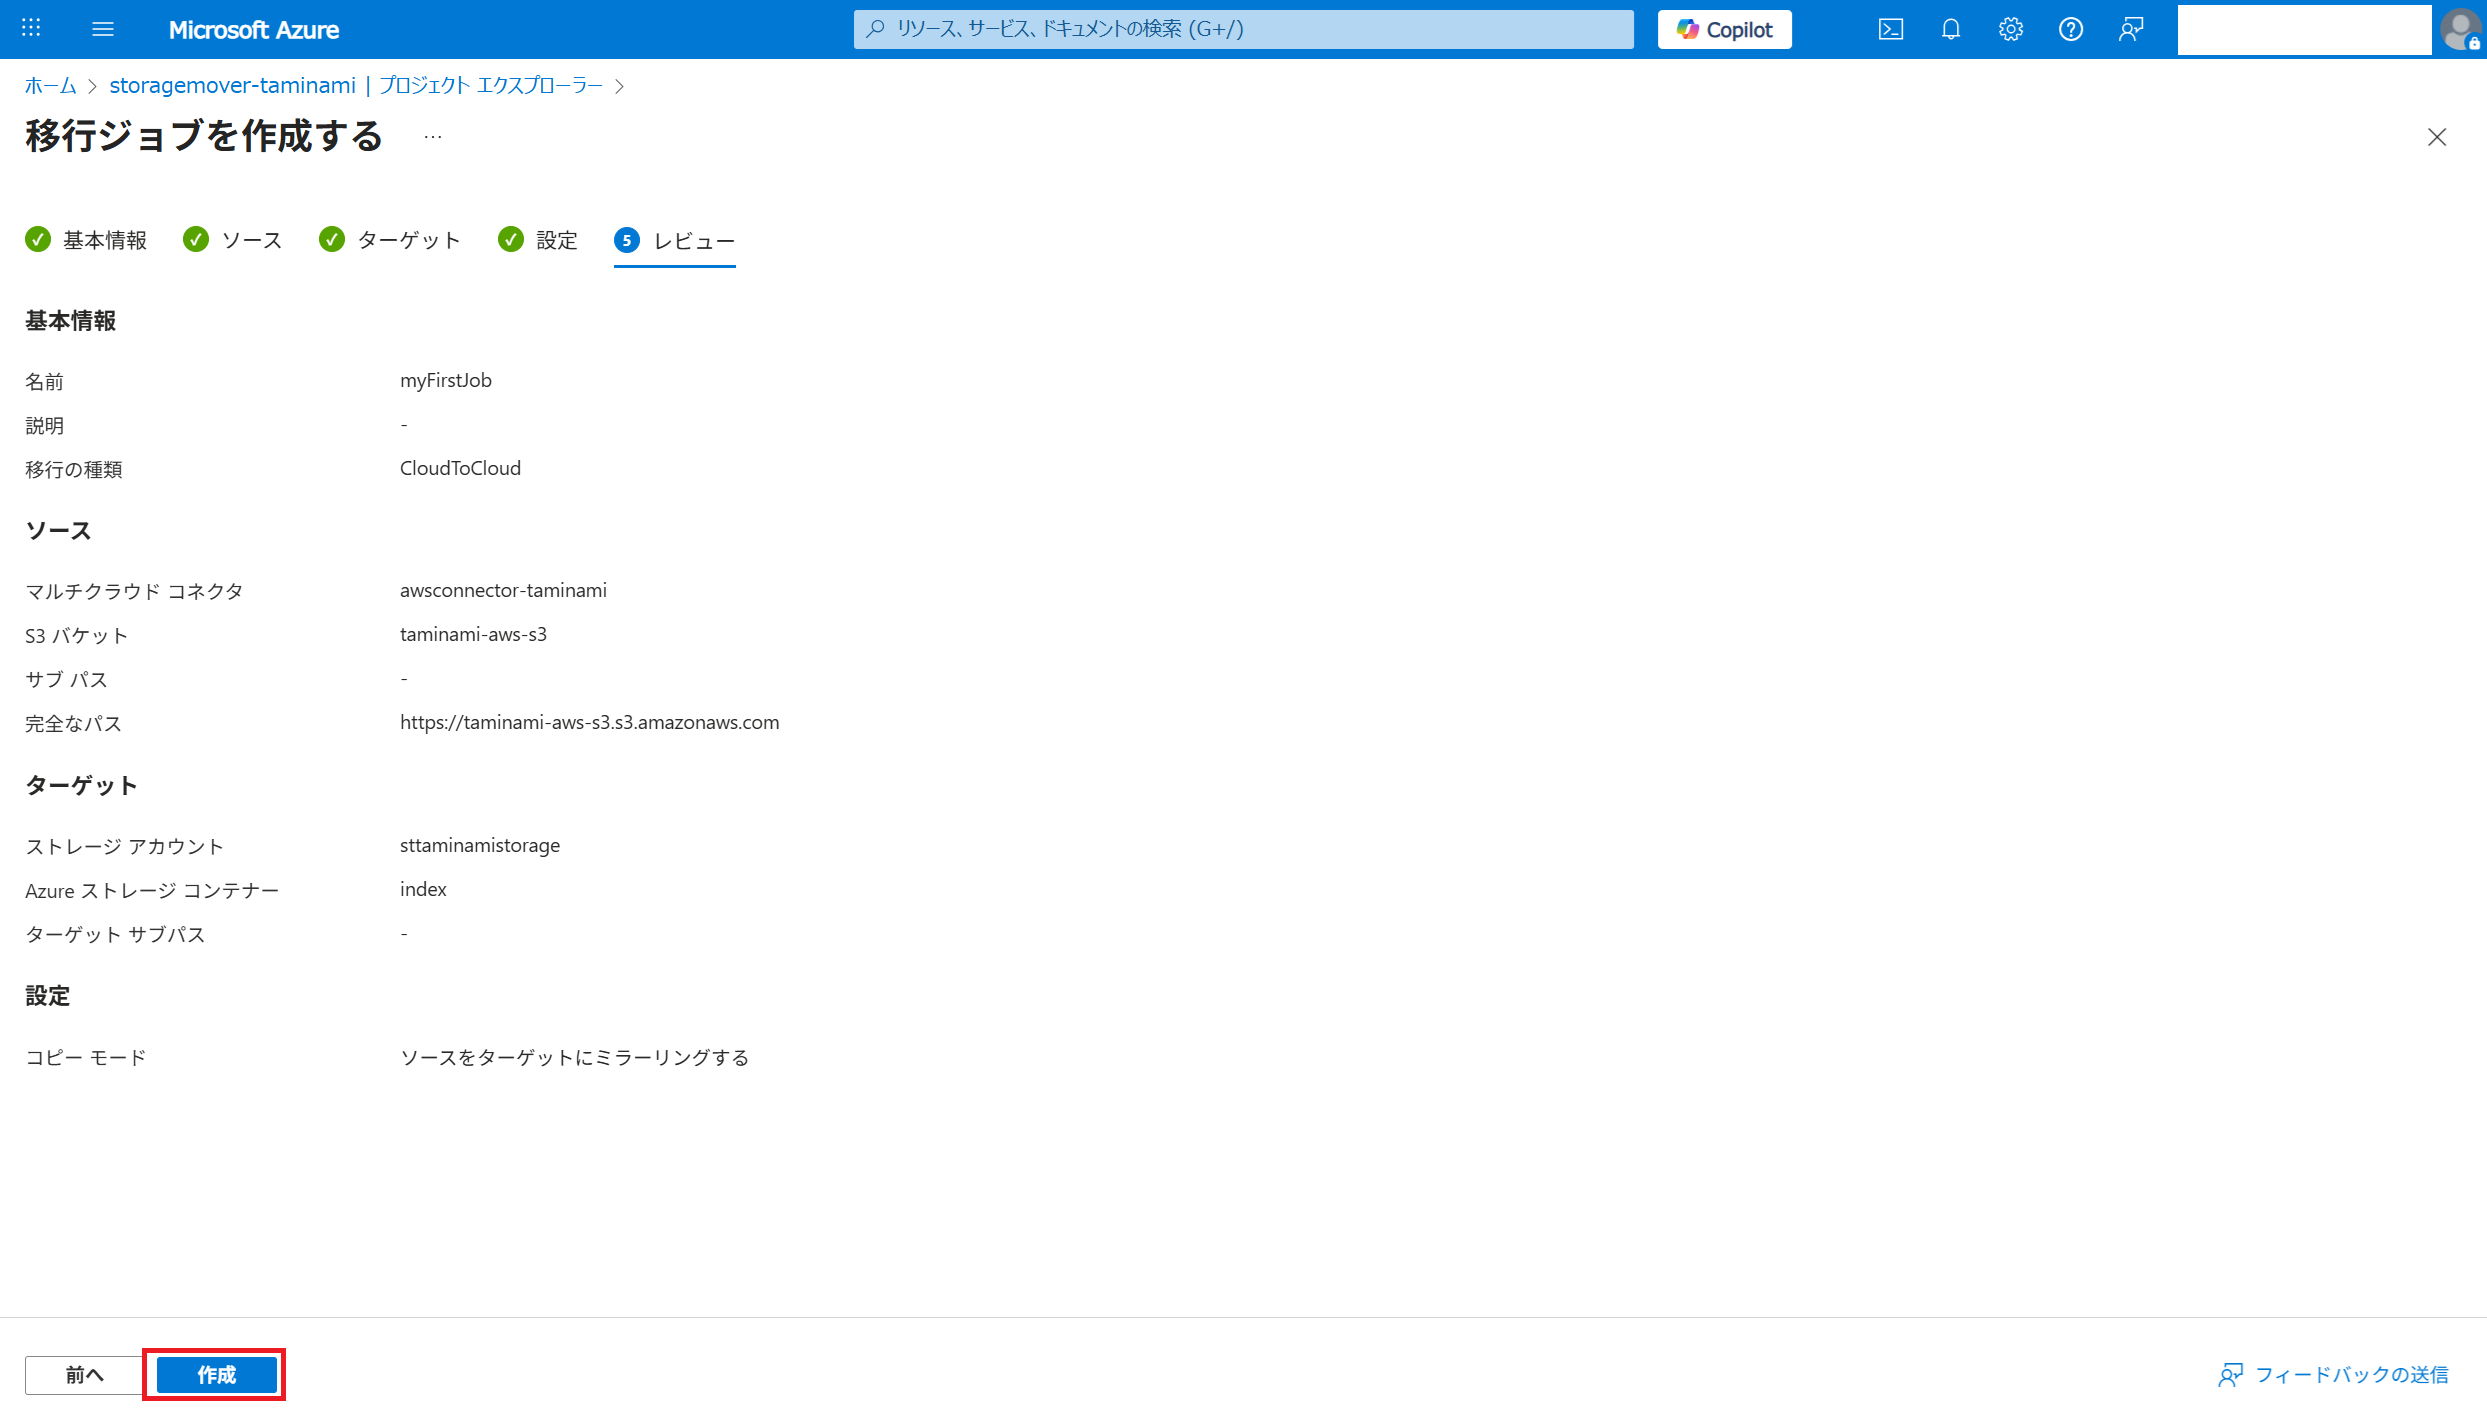
Task: Switch to ソース tab
Action: (233, 240)
